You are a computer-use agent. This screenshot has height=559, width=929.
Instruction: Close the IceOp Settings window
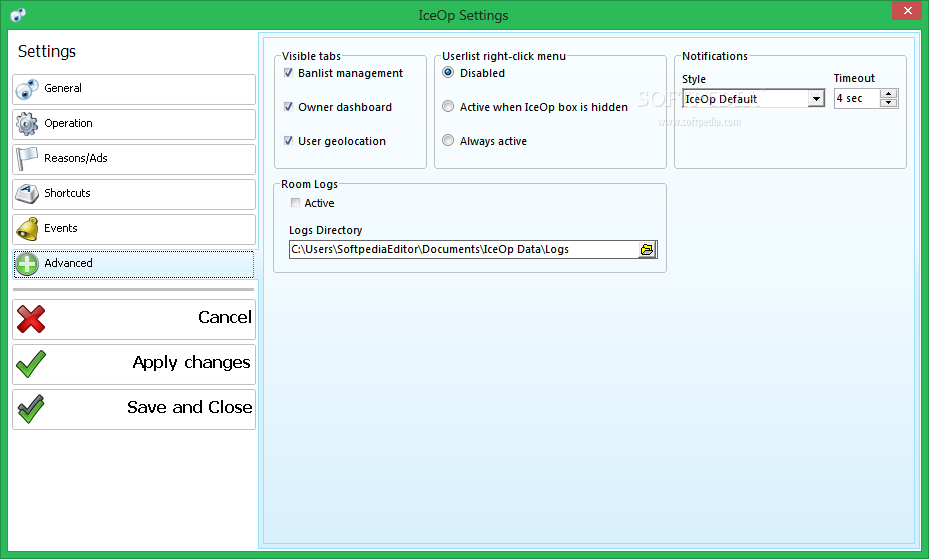coord(907,11)
